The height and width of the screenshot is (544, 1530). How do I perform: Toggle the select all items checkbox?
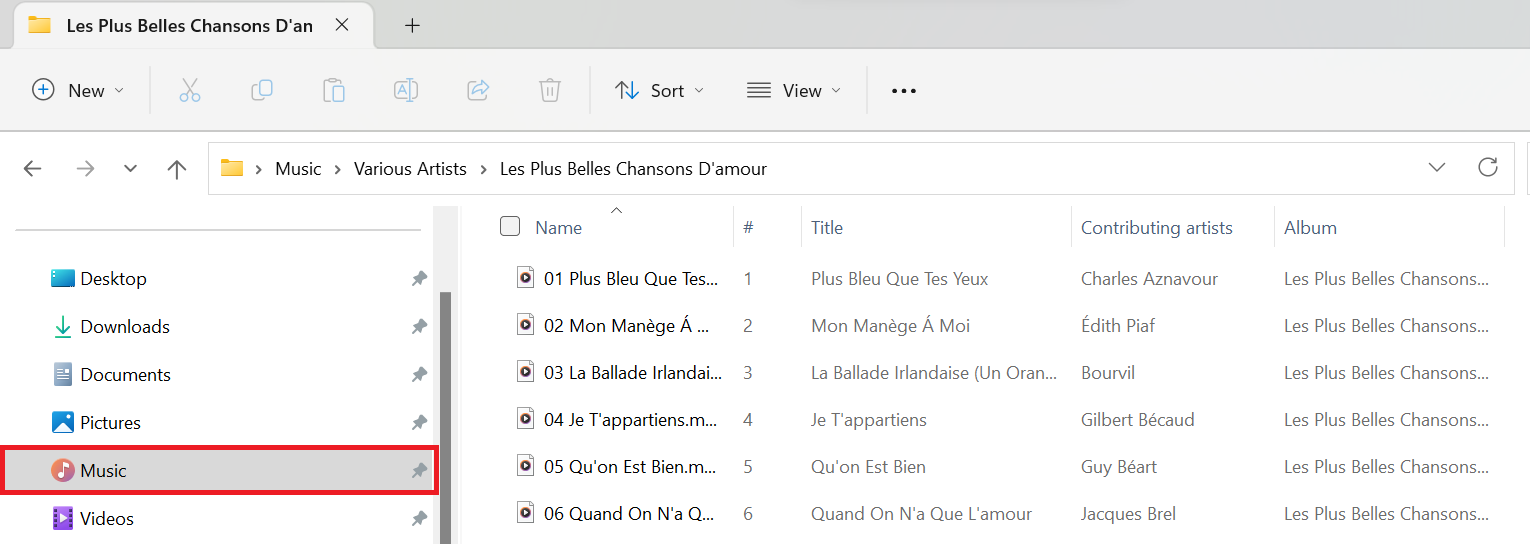pos(510,227)
